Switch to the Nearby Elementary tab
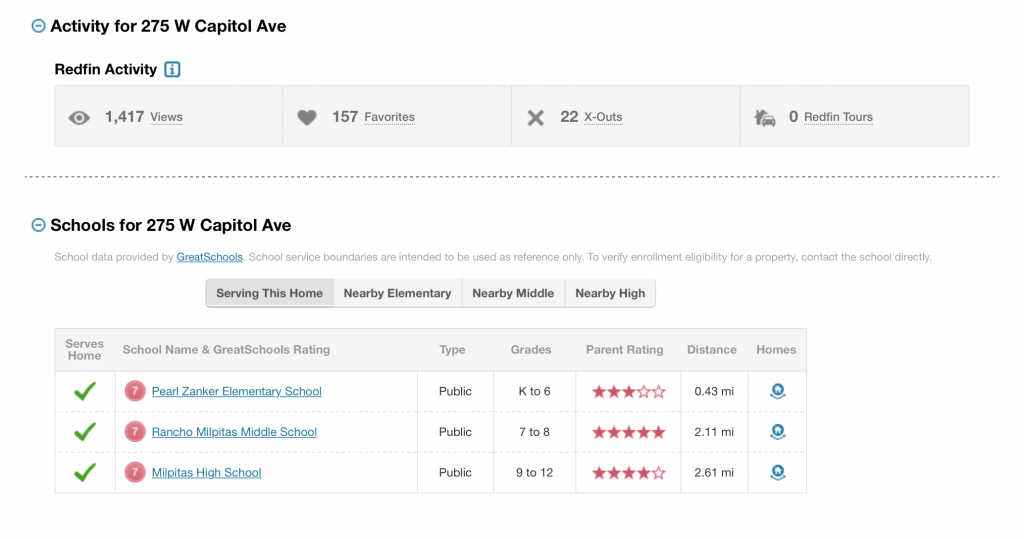 click(397, 293)
